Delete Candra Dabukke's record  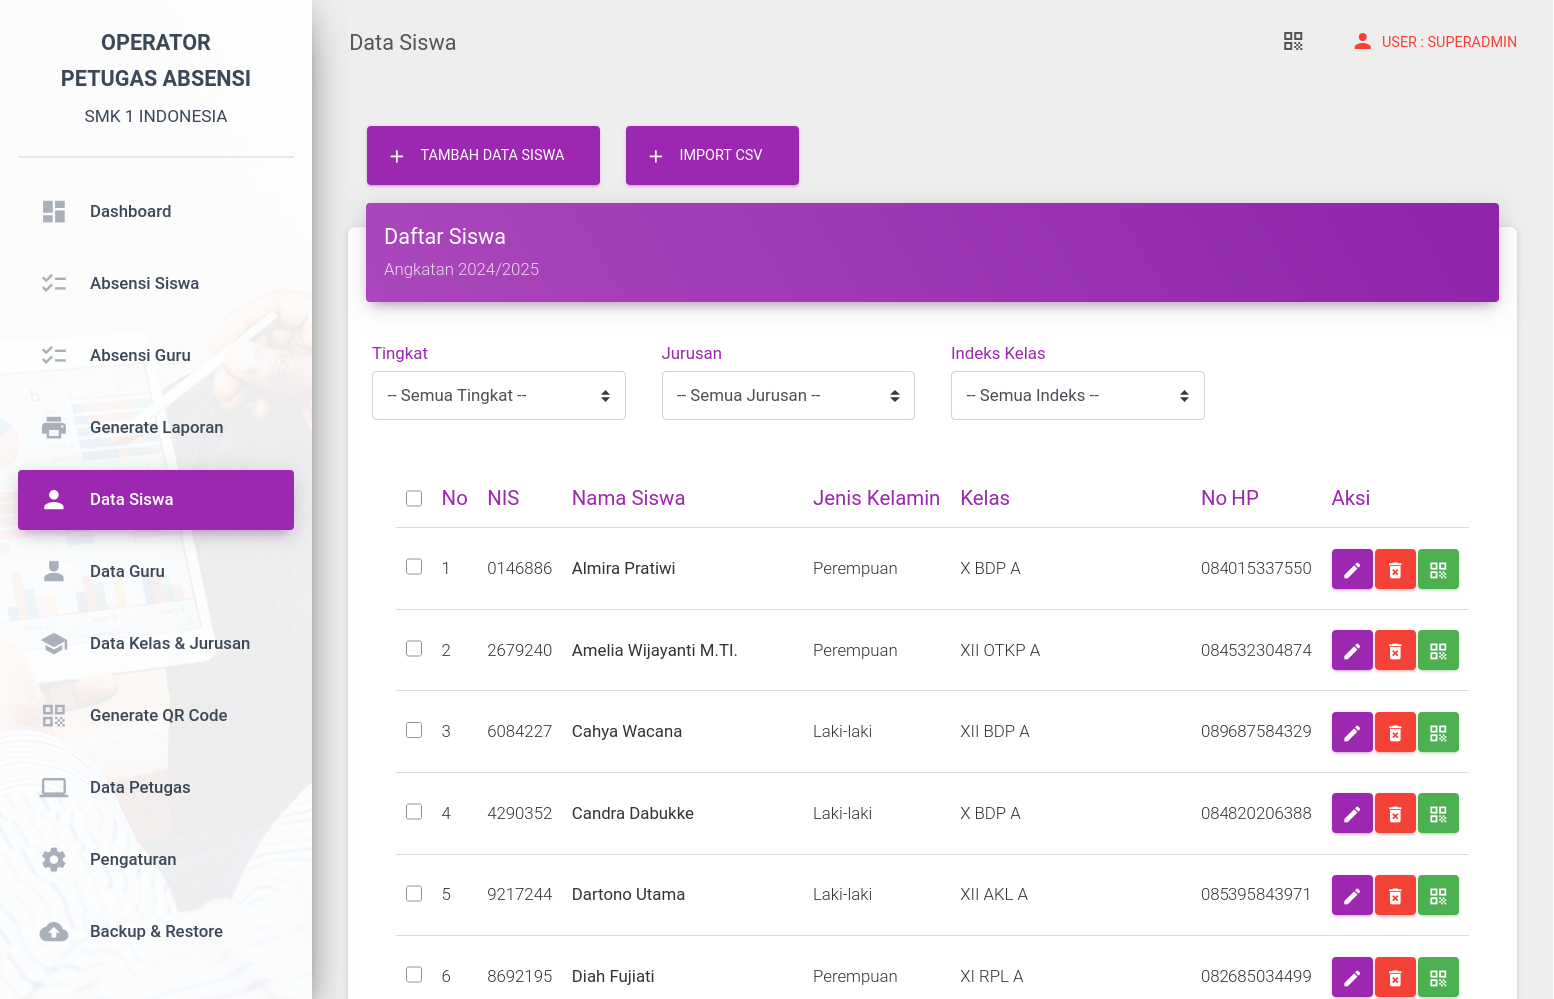tap(1395, 814)
